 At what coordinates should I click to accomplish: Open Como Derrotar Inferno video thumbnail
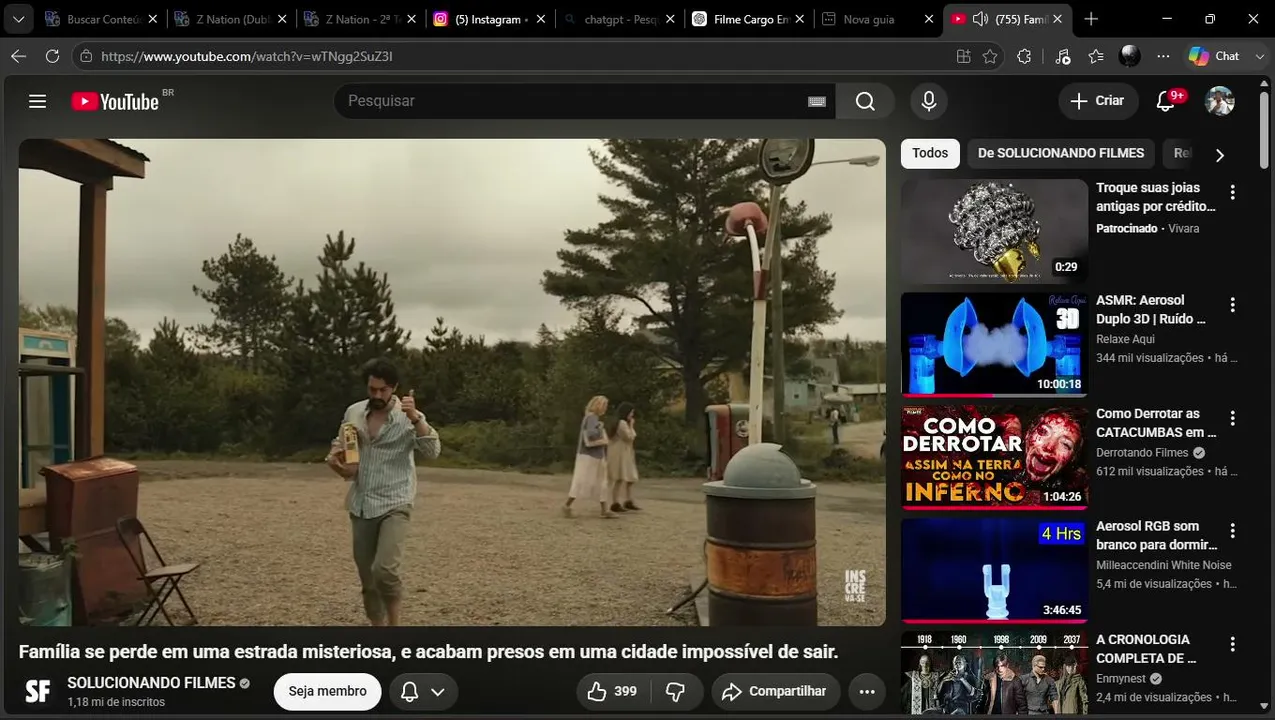point(994,457)
